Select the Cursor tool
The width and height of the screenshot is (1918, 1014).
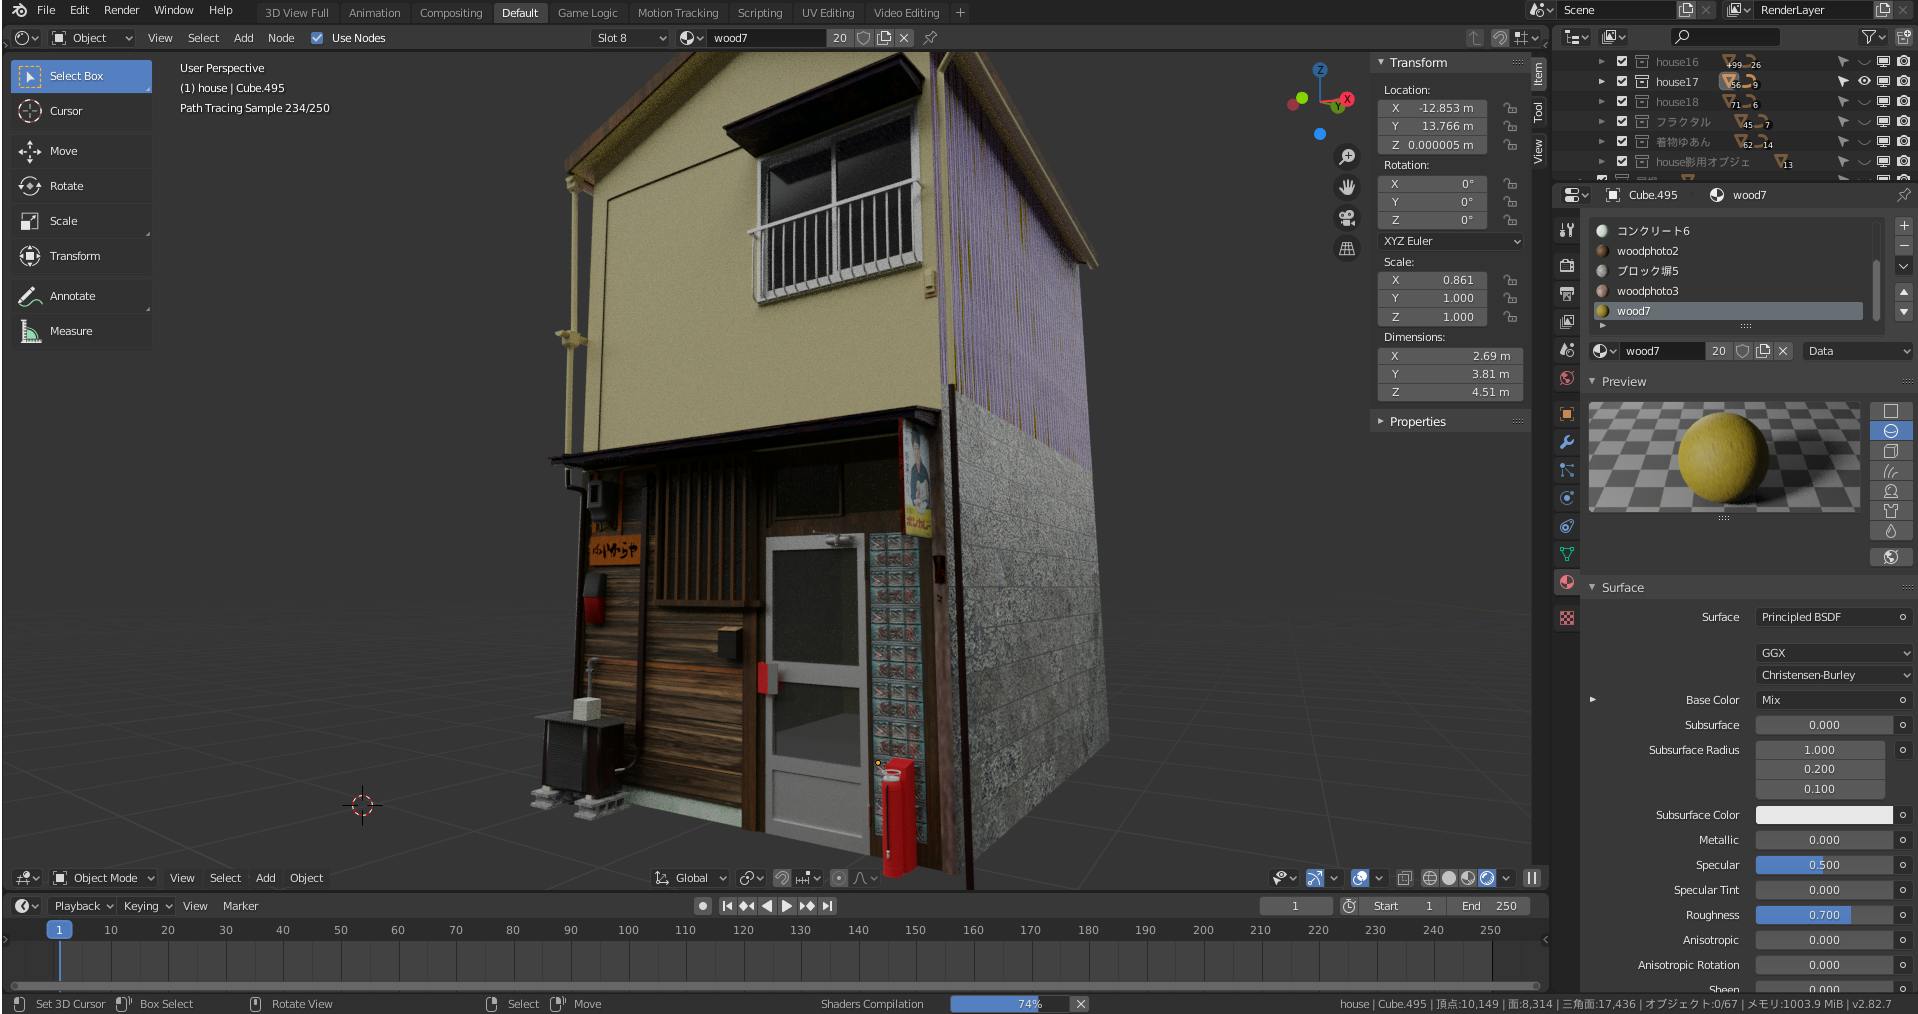81,111
